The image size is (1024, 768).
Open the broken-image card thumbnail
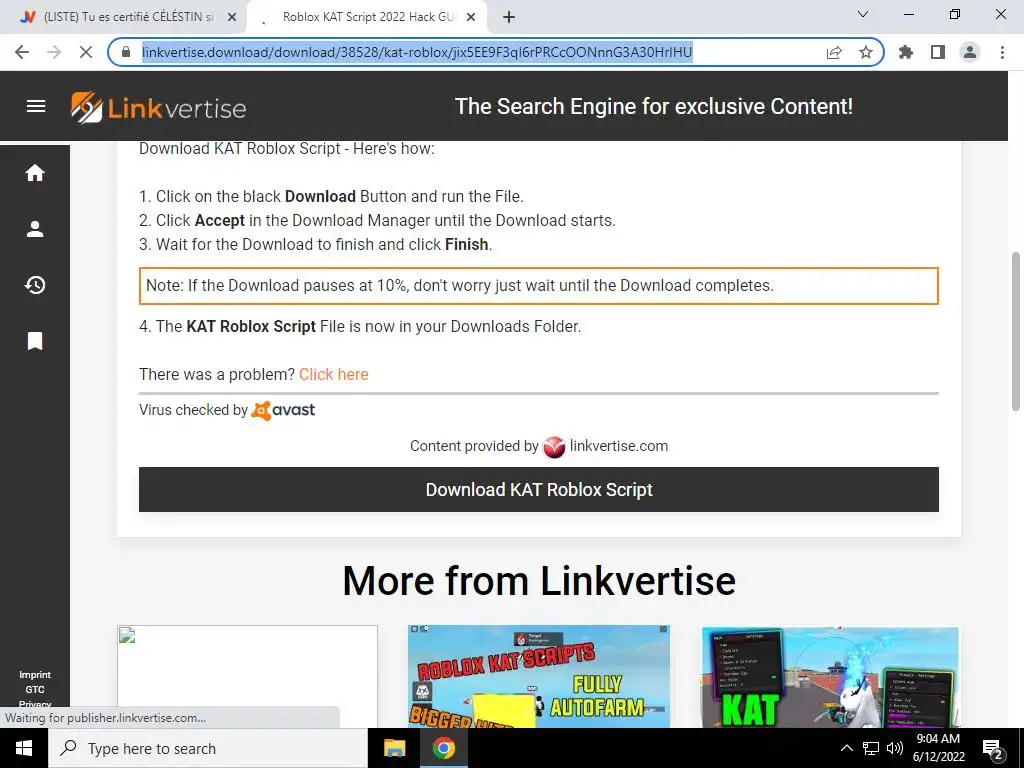(x=248, y=677)
